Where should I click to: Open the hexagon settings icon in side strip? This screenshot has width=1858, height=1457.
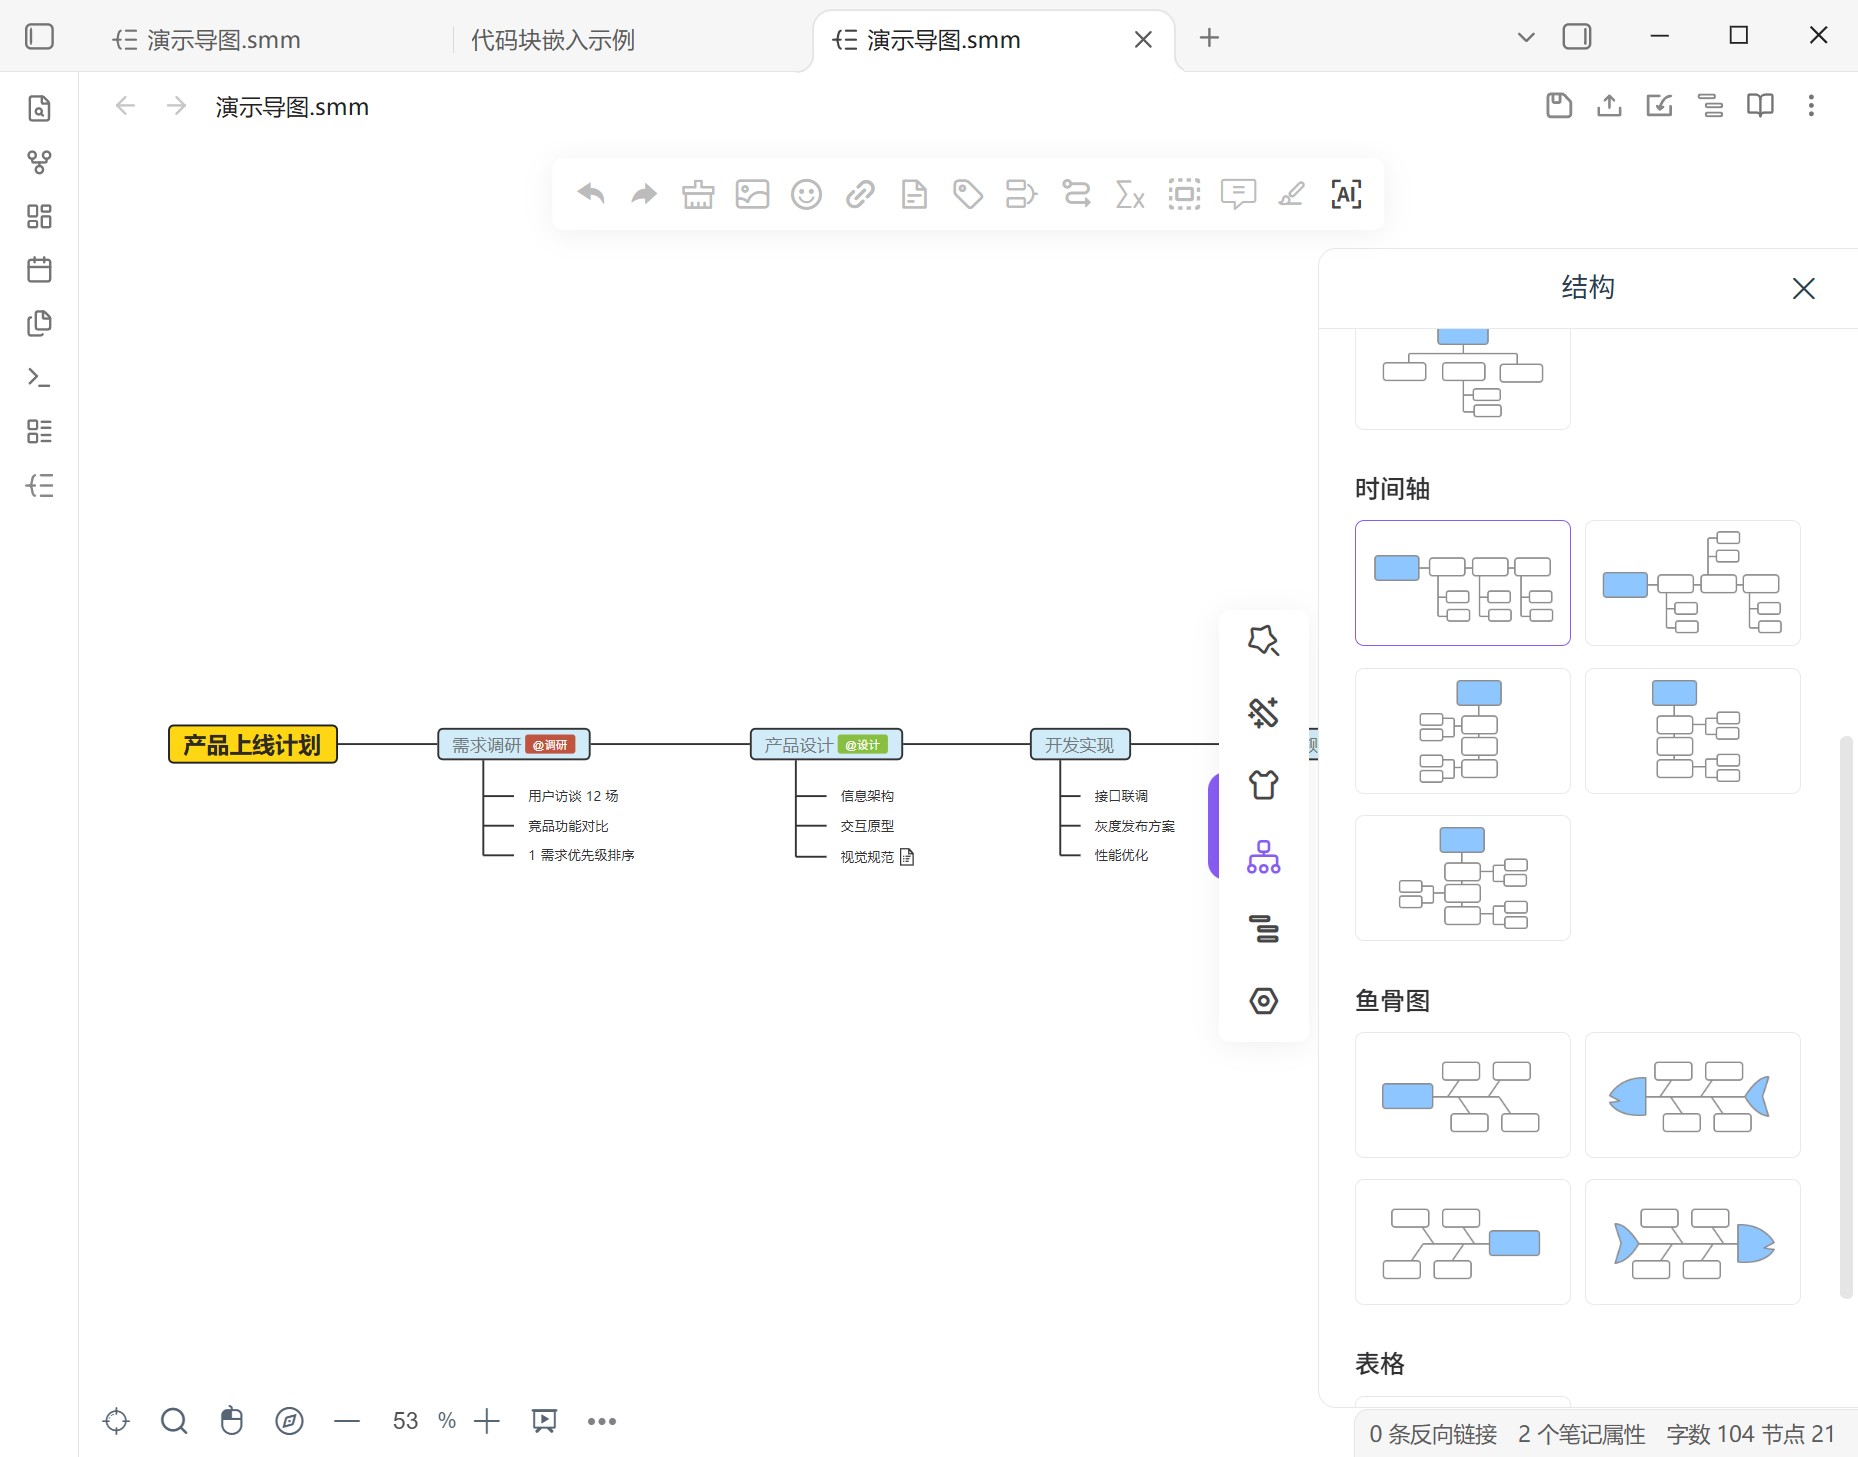click(x=1264, y=1001)
